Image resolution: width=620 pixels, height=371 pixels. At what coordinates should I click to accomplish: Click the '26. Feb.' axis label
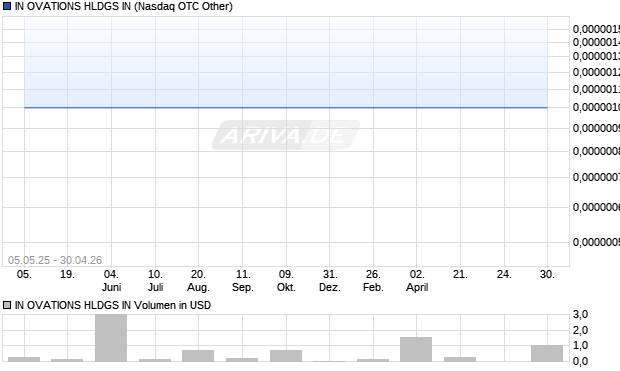[x=373, y=280]
